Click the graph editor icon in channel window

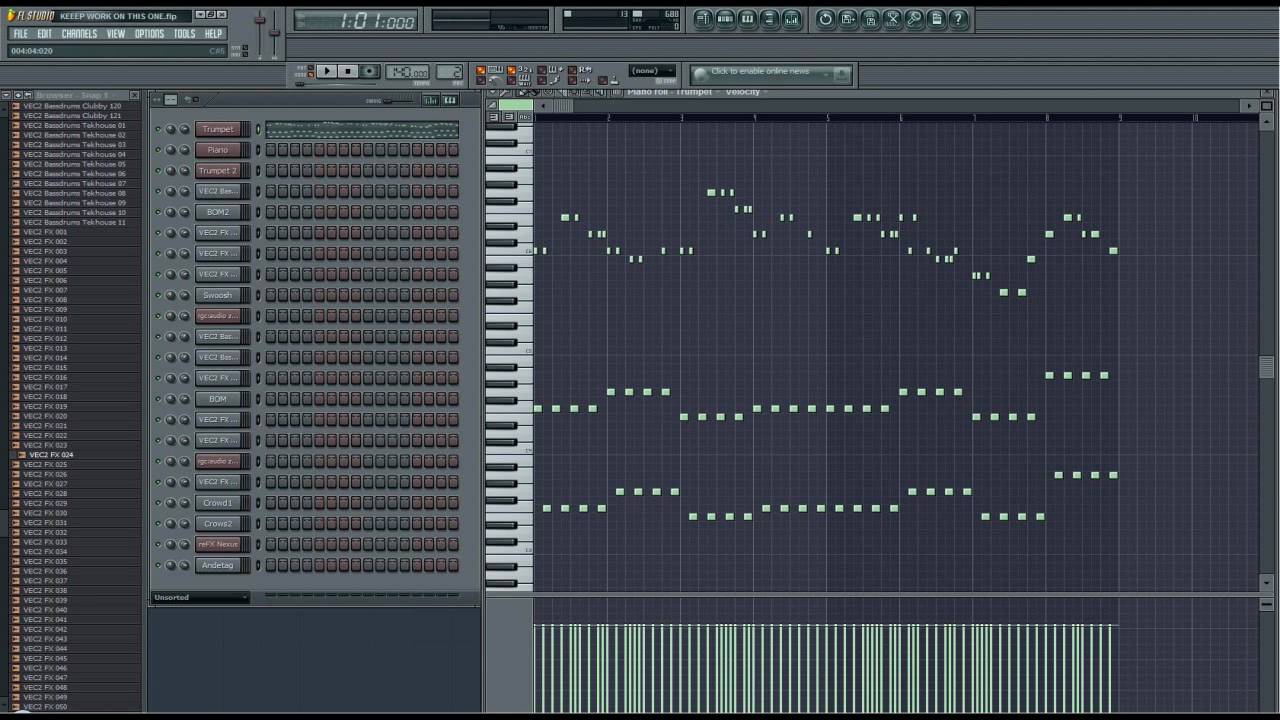coord(431,100)
